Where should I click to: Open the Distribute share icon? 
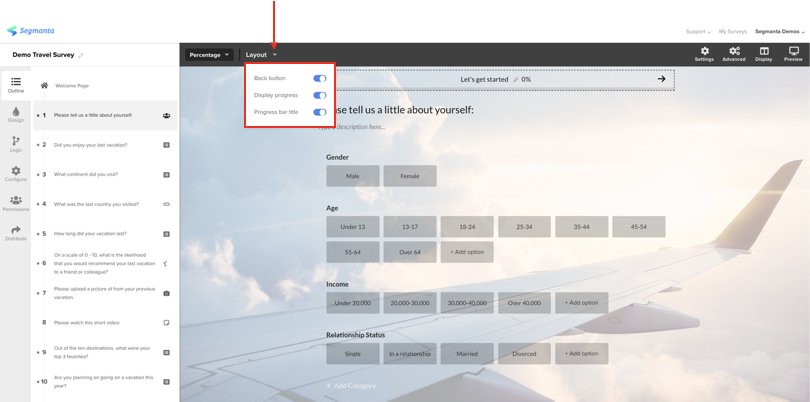click(16, 233)
